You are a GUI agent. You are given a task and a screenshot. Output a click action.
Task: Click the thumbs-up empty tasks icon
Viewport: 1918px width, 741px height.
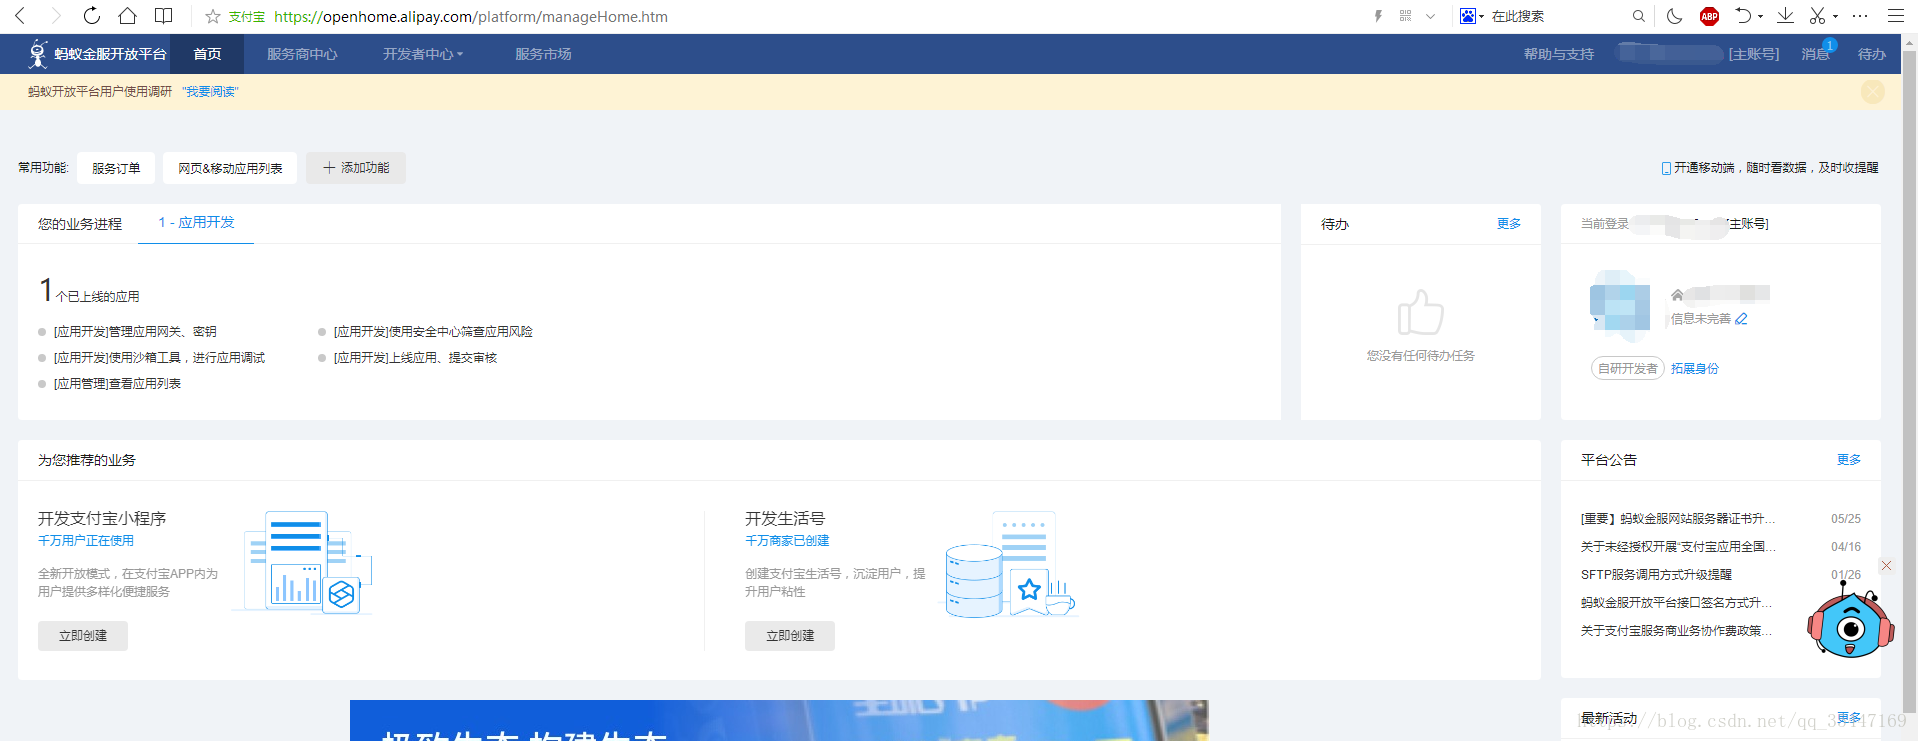pos(1420,312)
